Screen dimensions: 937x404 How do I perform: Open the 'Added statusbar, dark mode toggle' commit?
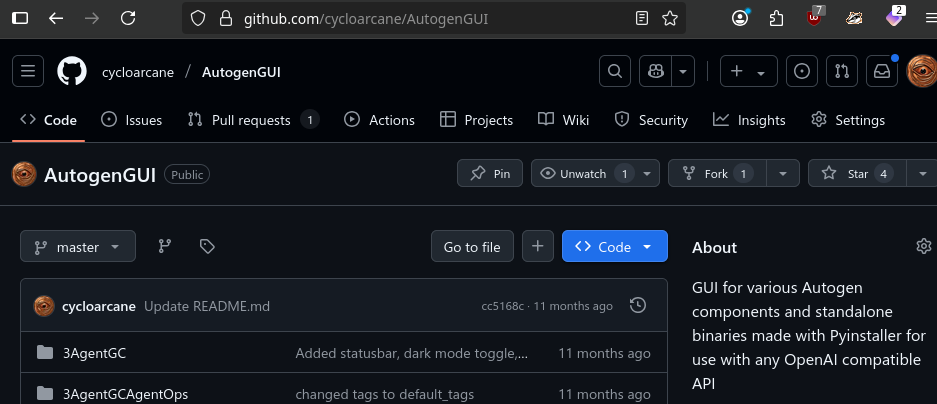[412, 353]
